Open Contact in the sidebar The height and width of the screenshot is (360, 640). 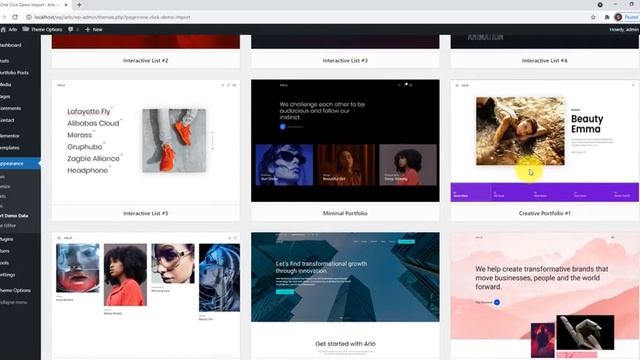click(7, 120)
